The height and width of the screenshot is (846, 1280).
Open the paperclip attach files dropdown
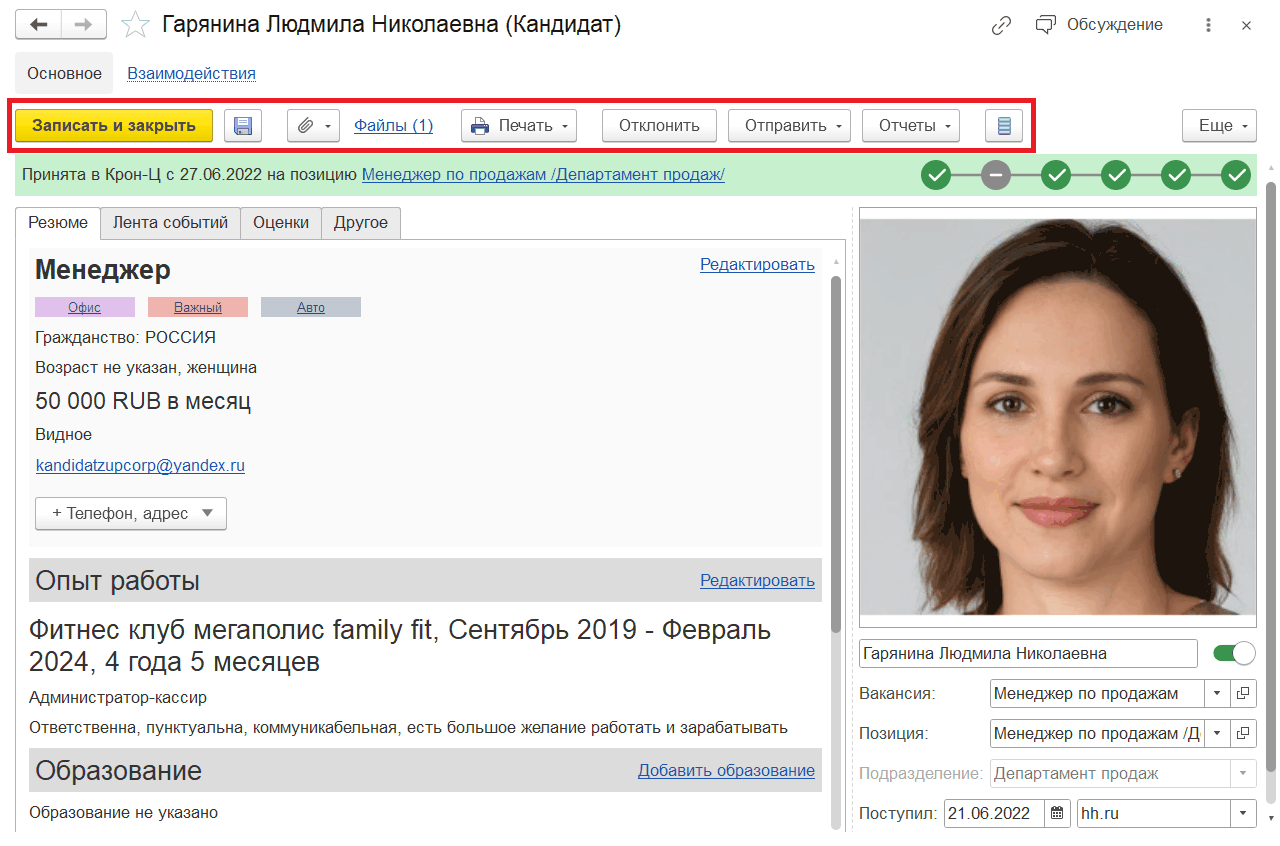coord(313,126)
